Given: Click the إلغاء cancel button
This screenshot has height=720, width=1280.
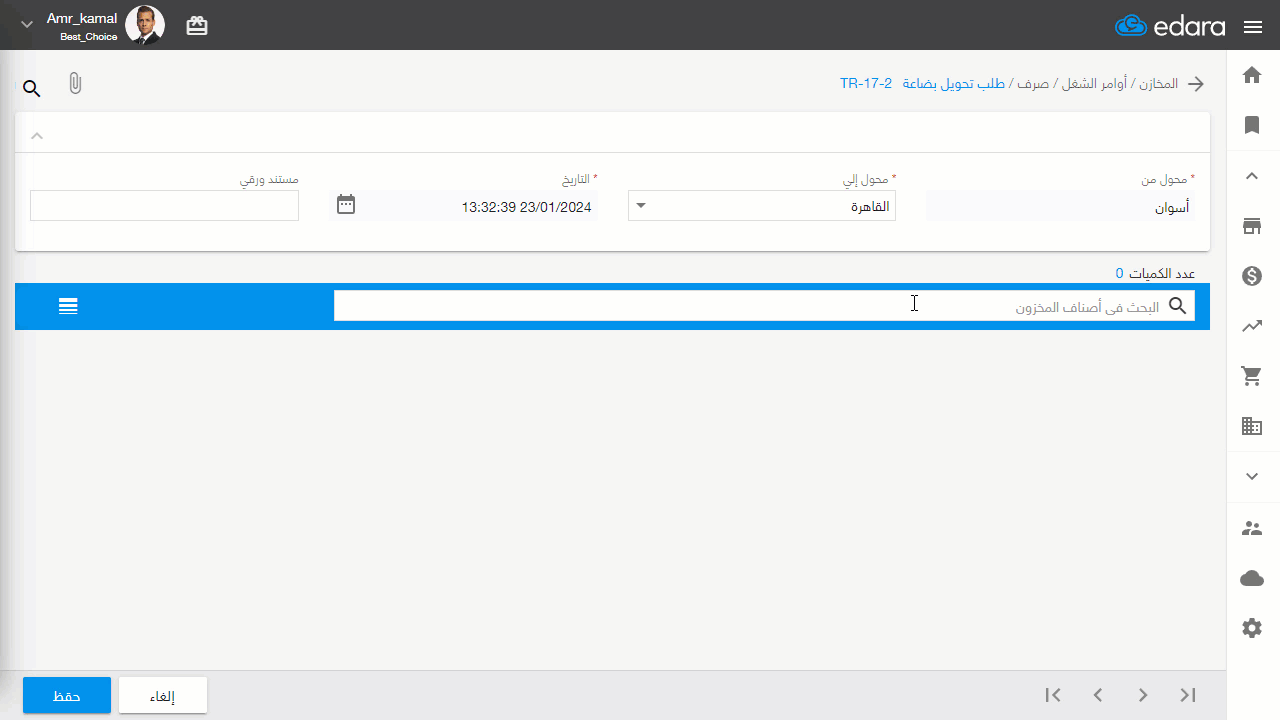Looking at the screenshot, I should [163, 695].
